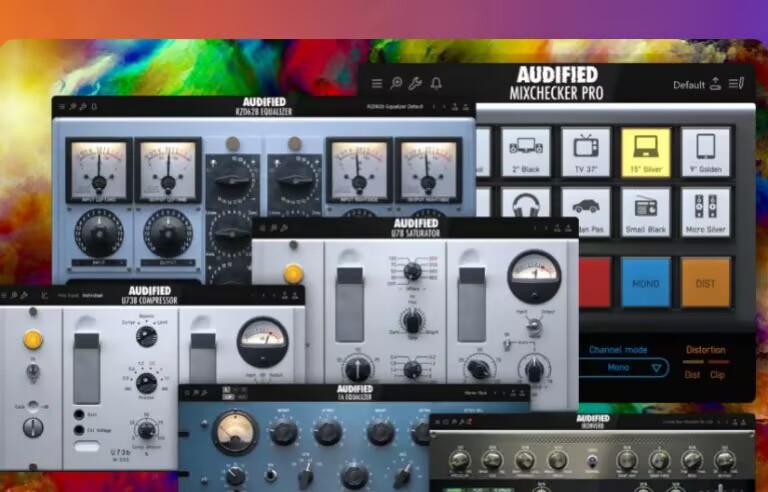Image resolution: width=768 pixels, height=492 pixels.
Task: Click the MixChecker Pro zoom magnifier icon
Action: click(396, 83)
